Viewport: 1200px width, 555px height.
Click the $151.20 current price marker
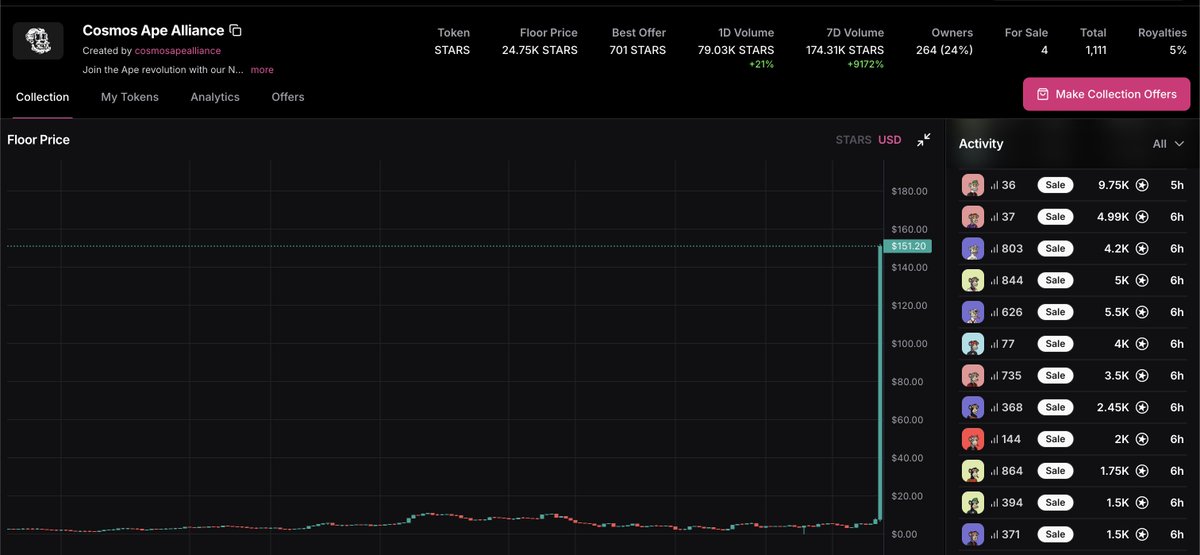coord(908,246)
